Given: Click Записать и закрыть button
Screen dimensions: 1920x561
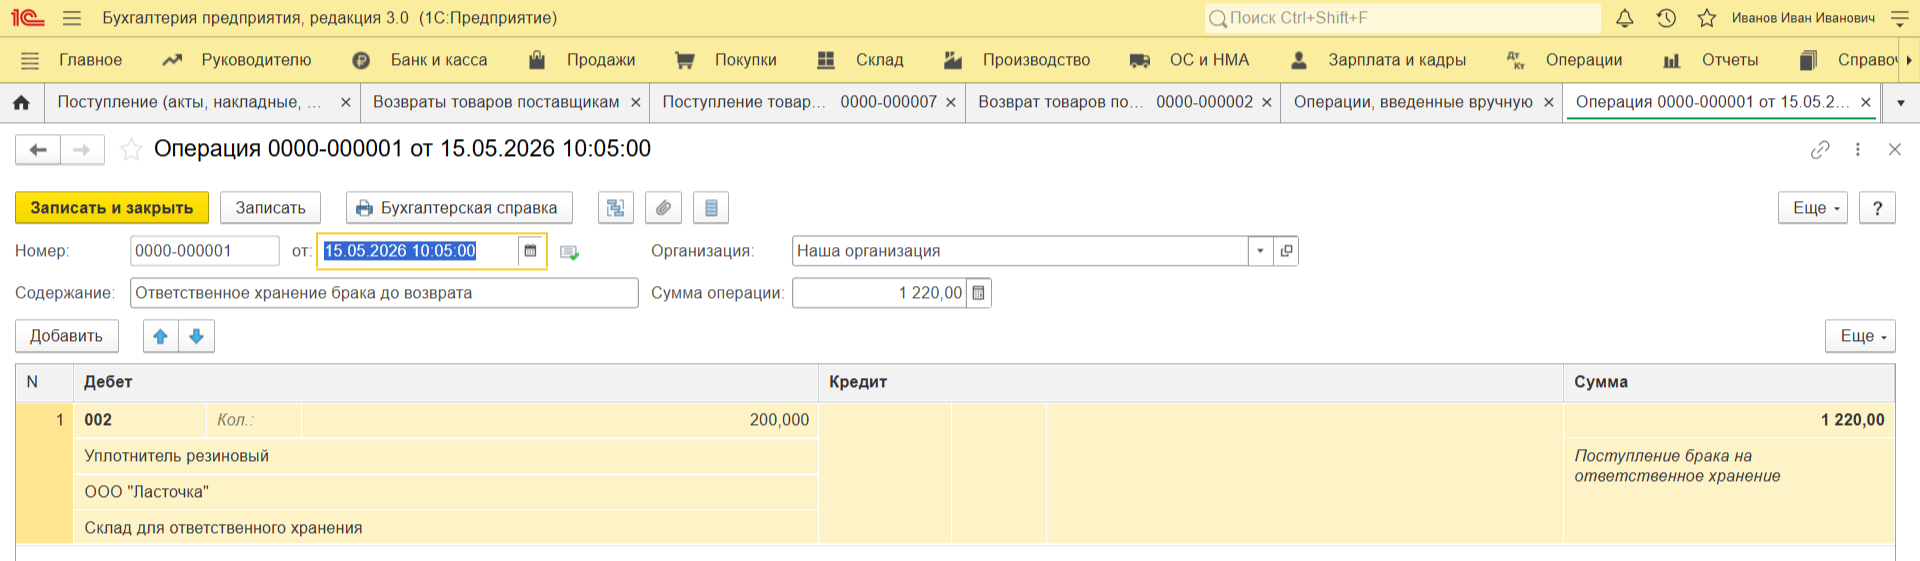Looking at the screenshot, I should click(x=112, y=208).
